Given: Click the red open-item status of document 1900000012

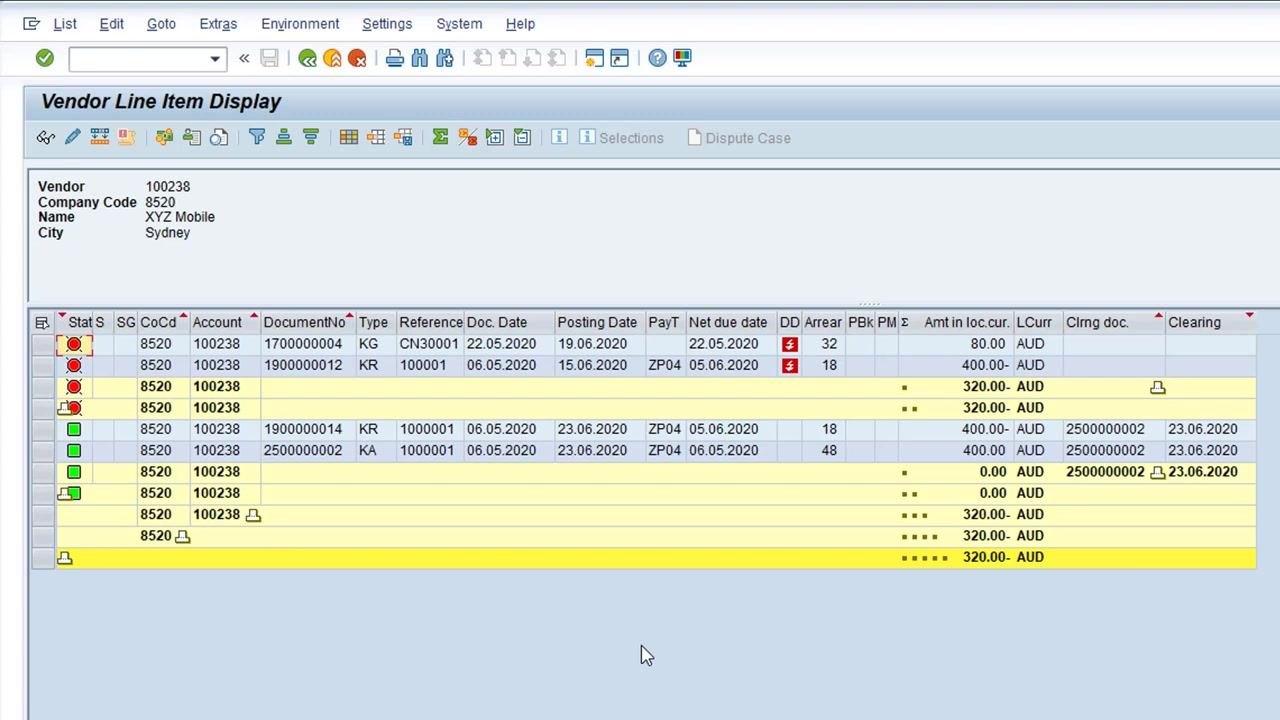Looking at the screenshot, I should coord(74,366).
